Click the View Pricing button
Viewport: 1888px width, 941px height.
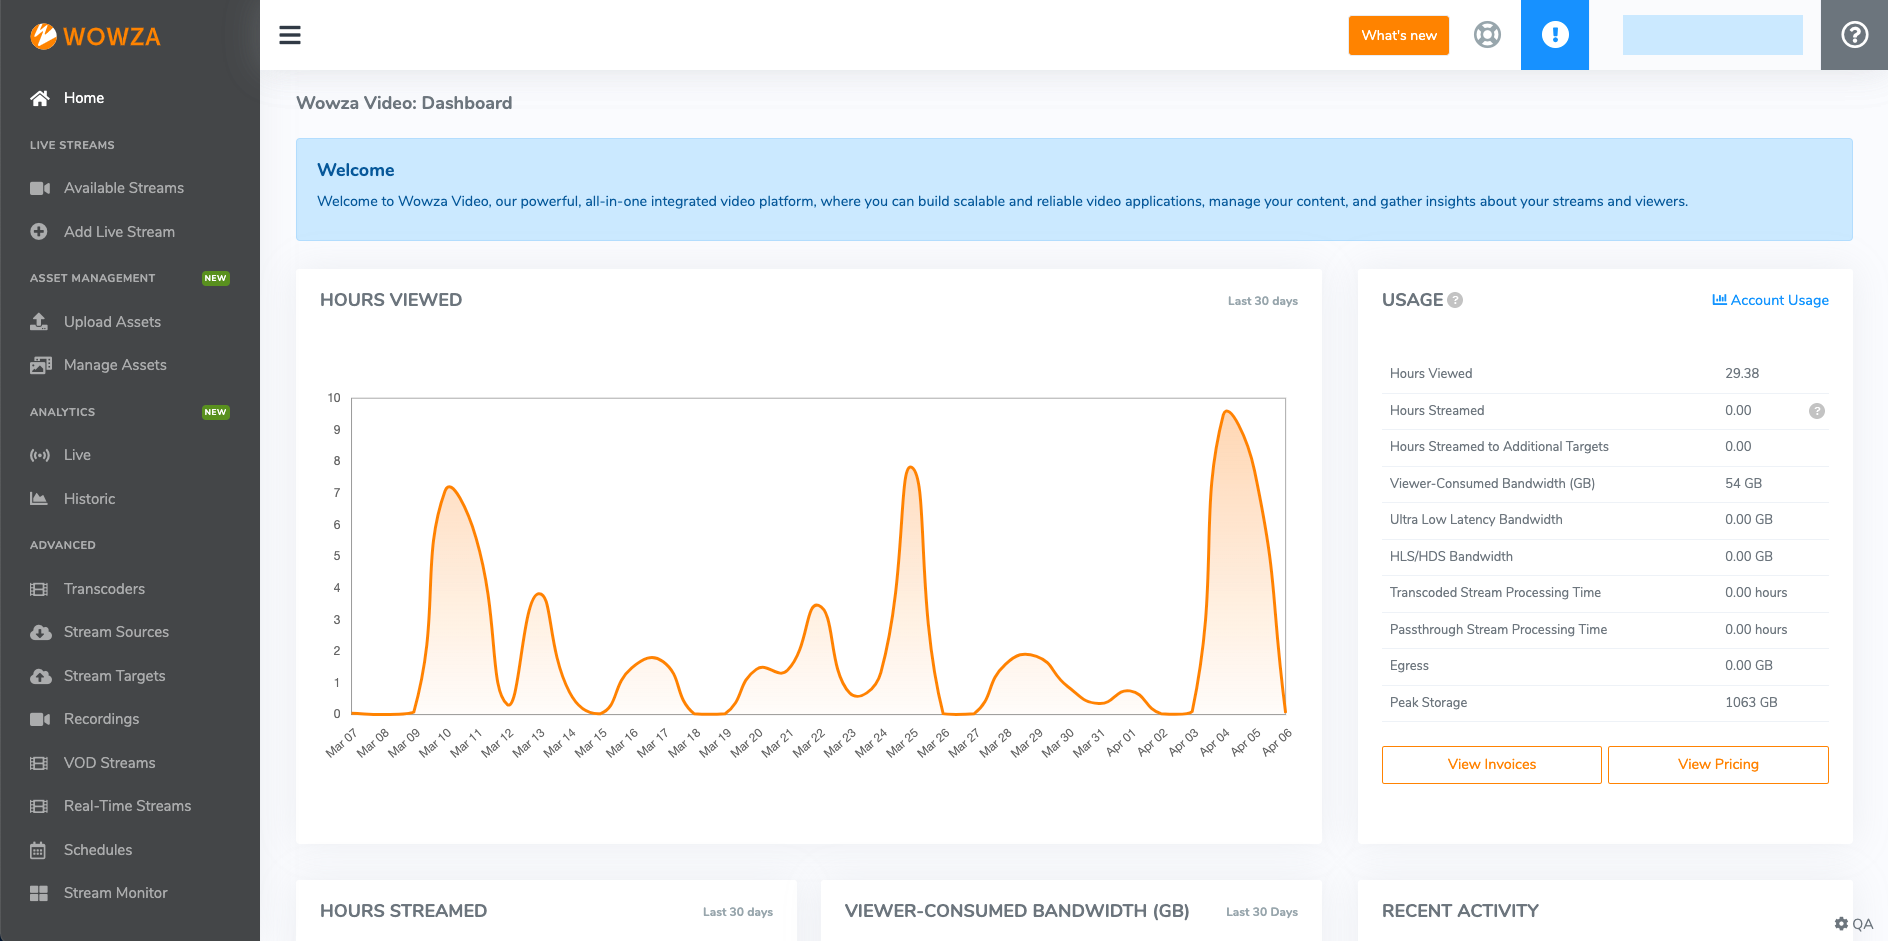[x=1718, y=764]
